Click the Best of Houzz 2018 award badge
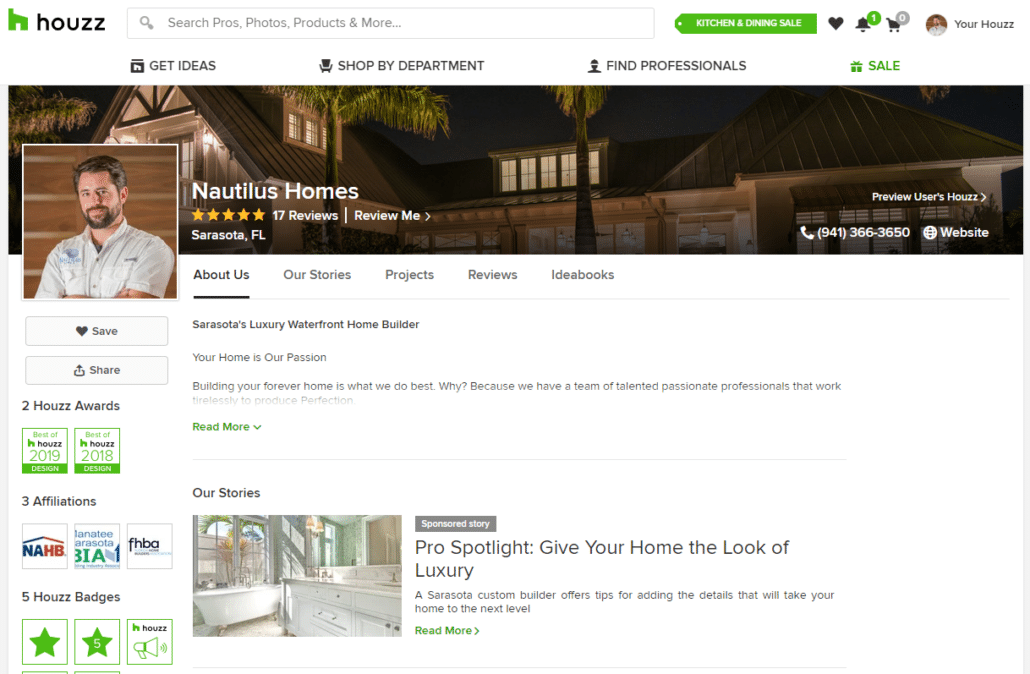 pyautogui.click(x=97, y=451)
